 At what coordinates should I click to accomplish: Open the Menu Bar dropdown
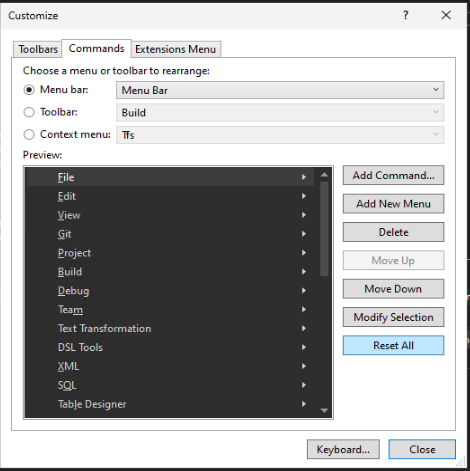pos(280,90)
